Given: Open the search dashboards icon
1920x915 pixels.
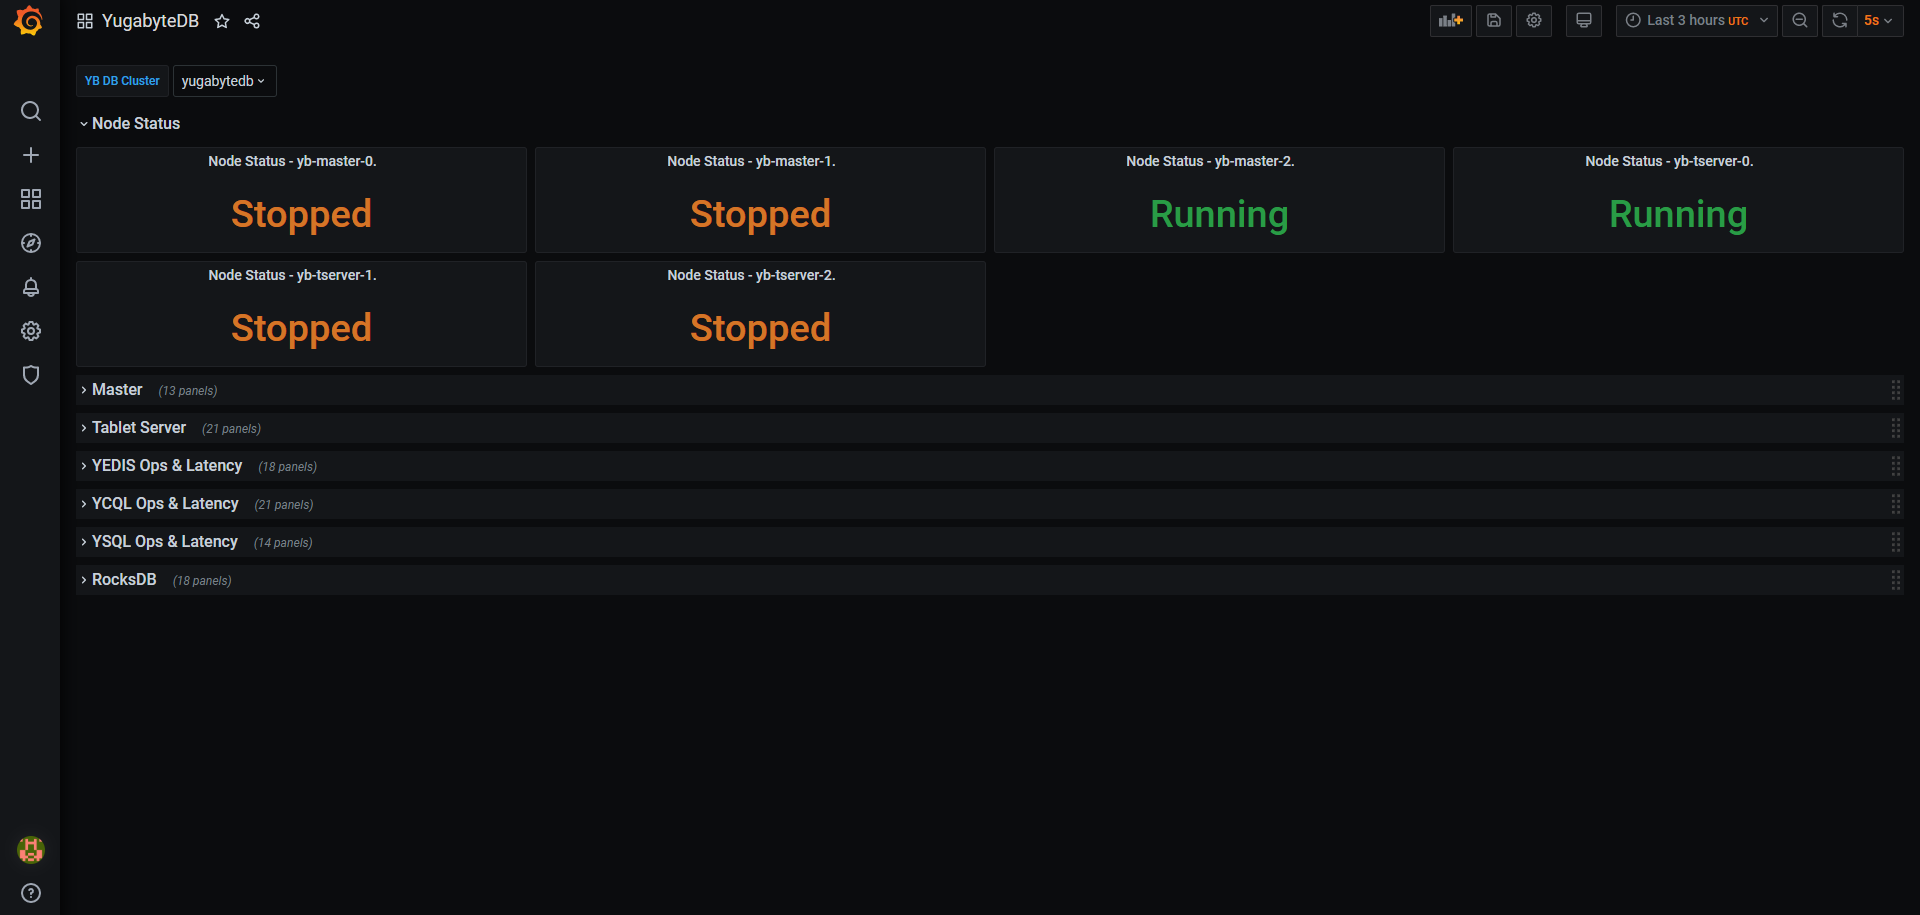Looking at the screenshot, I should pos(31,111).
